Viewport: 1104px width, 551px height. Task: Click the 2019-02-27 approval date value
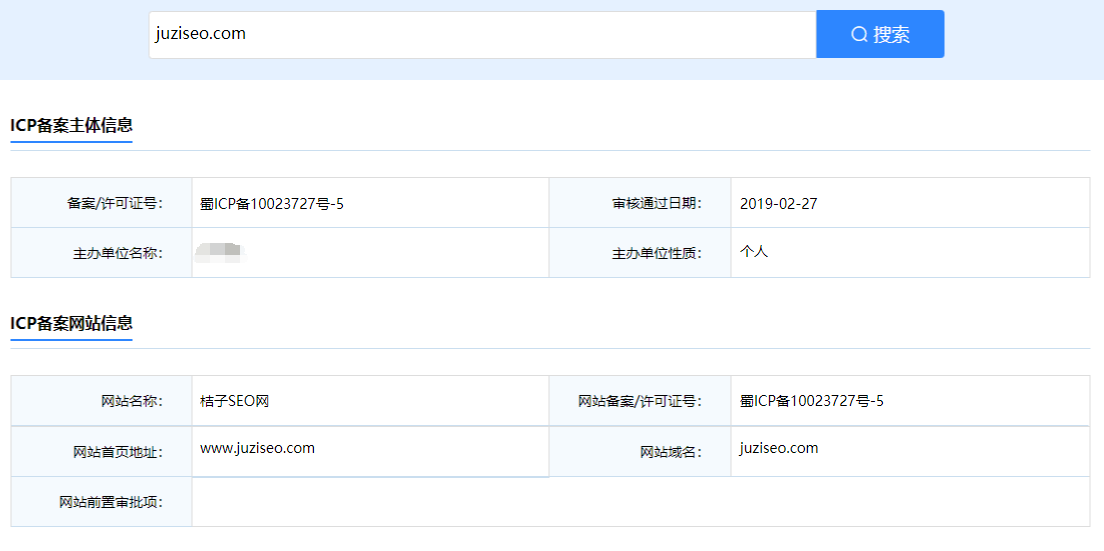[x=778, y=204]
